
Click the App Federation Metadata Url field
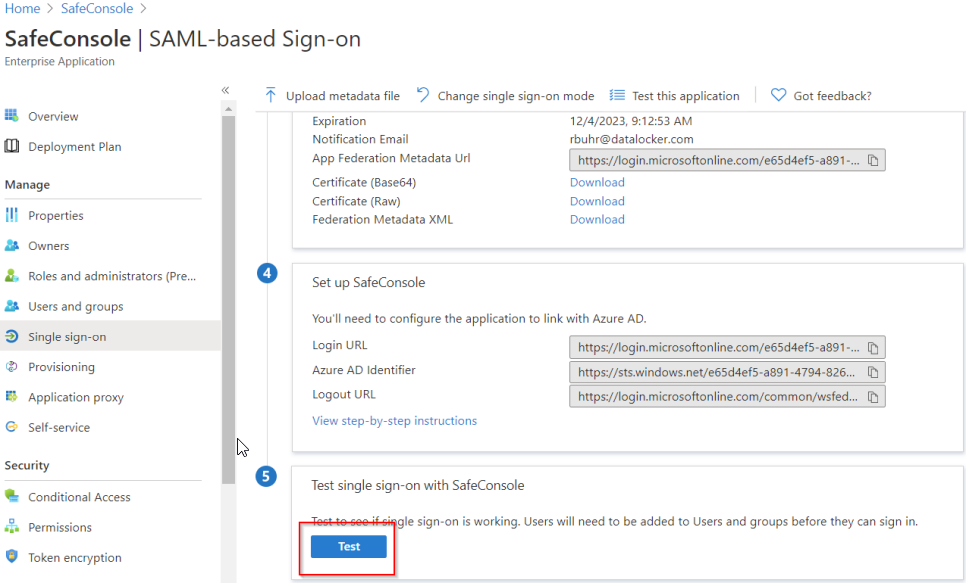(728, 160)
